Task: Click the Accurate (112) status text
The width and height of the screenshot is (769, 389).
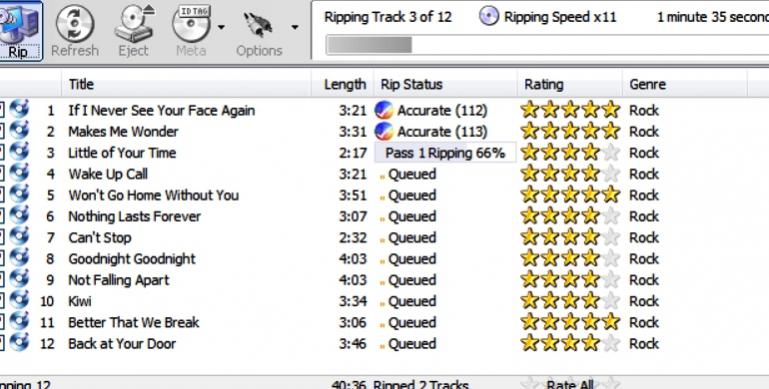Action: point(442,111)
